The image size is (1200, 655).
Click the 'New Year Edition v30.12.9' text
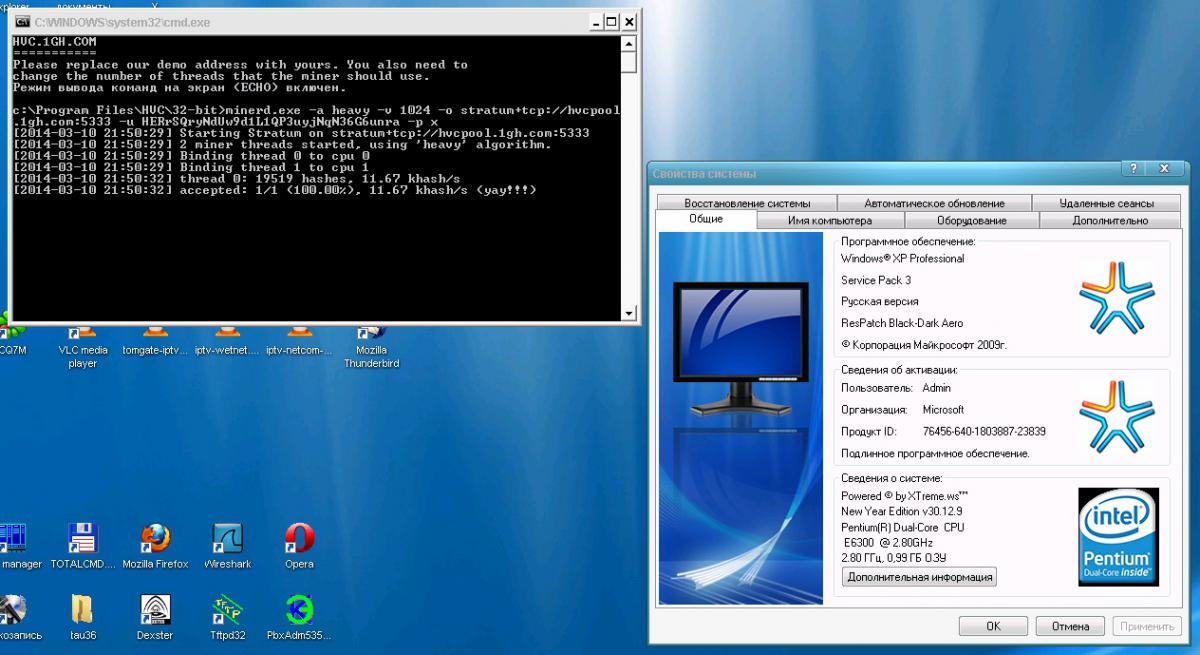tap(904, 511)
